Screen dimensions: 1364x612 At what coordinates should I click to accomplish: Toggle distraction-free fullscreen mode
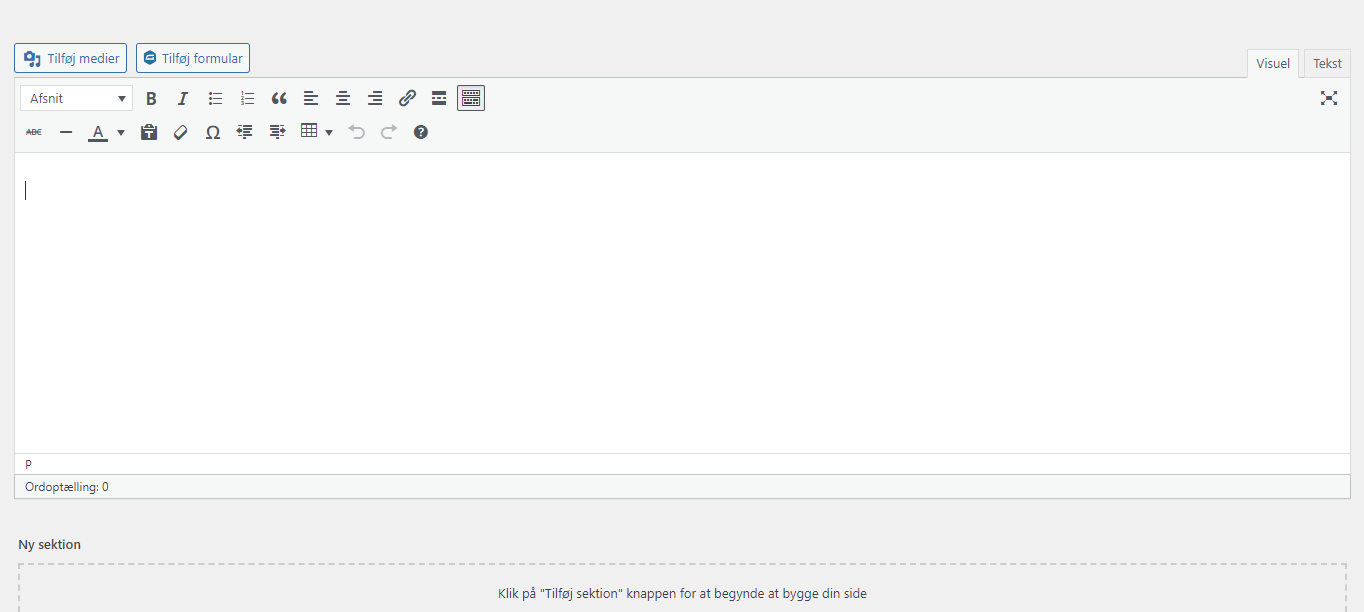coord(1328,98)
